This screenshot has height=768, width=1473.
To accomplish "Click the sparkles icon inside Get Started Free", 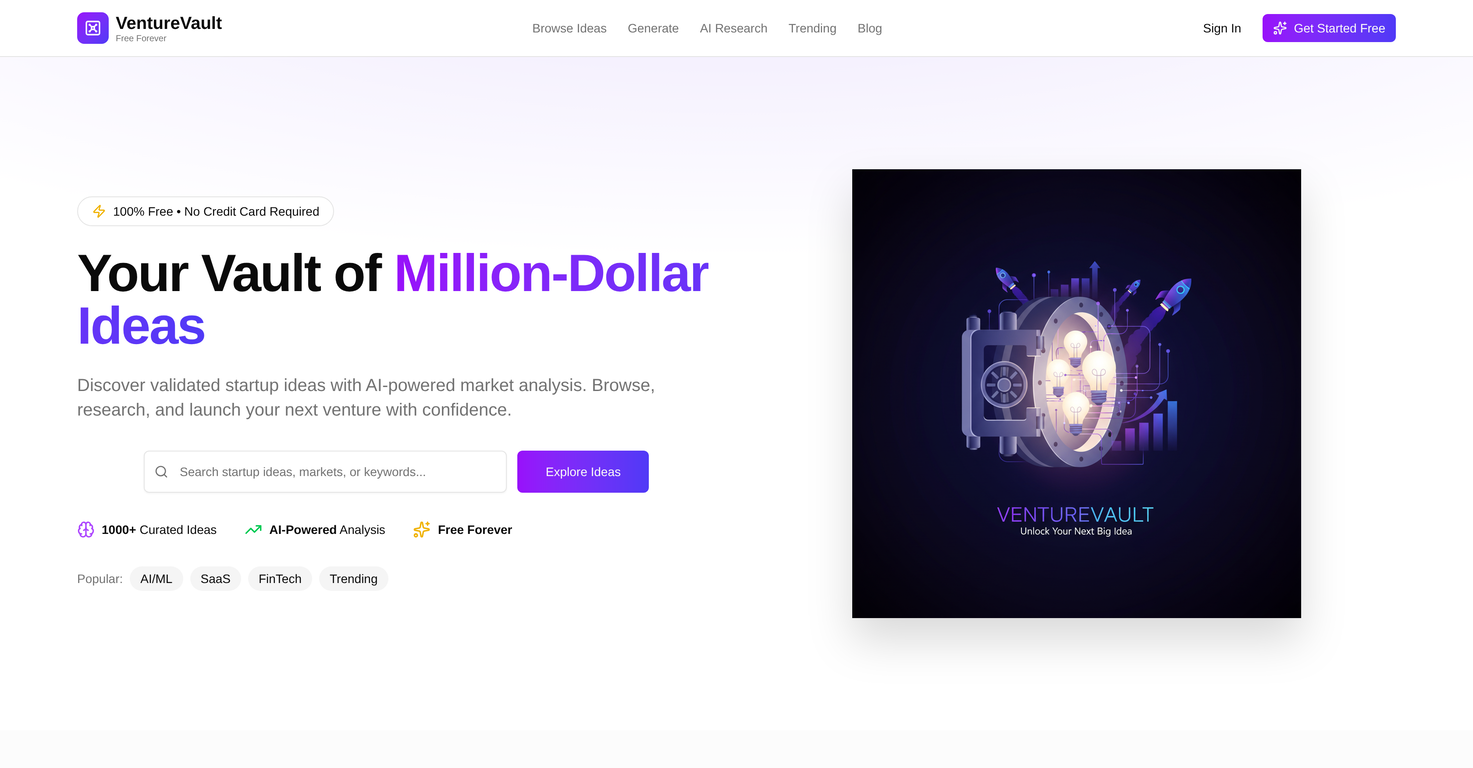I will (x=1279, y=28).
